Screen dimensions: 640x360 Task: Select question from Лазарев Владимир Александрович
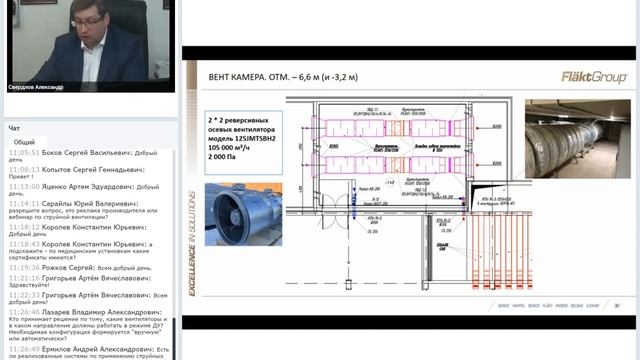(x=88, y=325)
